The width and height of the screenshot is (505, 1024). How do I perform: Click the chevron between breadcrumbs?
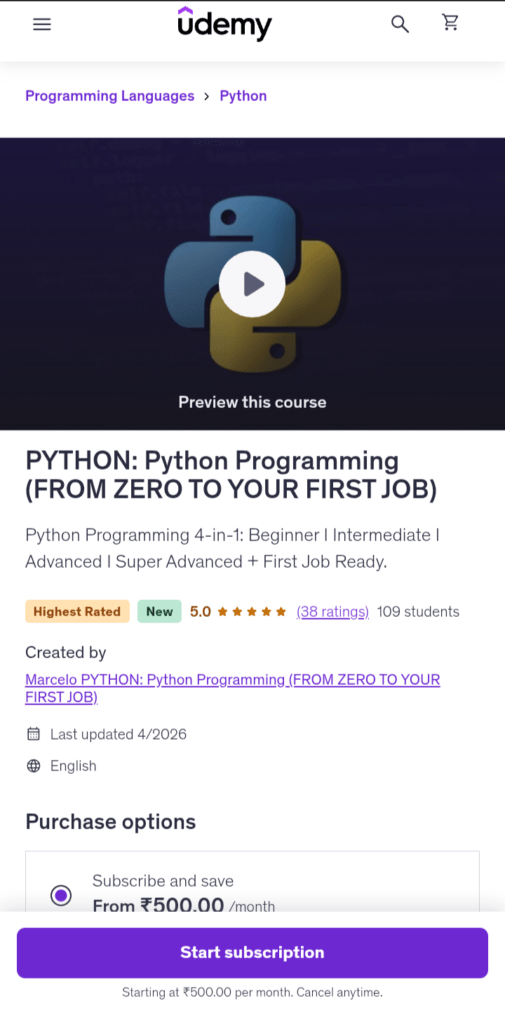pos(206,96)
